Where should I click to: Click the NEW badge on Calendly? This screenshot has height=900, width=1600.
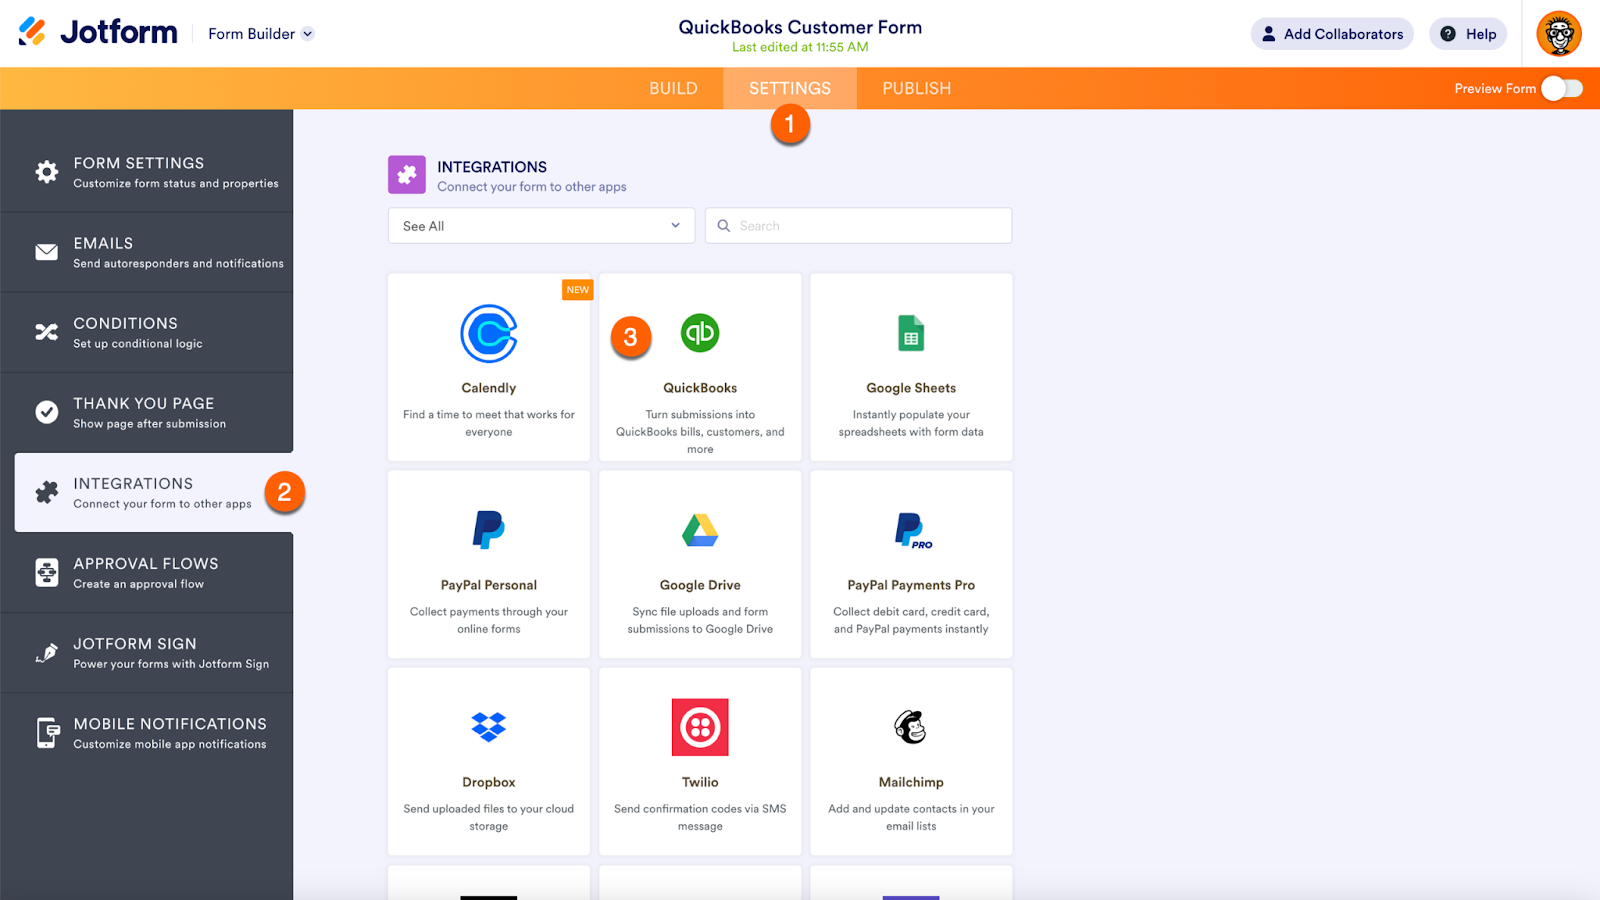(x=578, y=290)
